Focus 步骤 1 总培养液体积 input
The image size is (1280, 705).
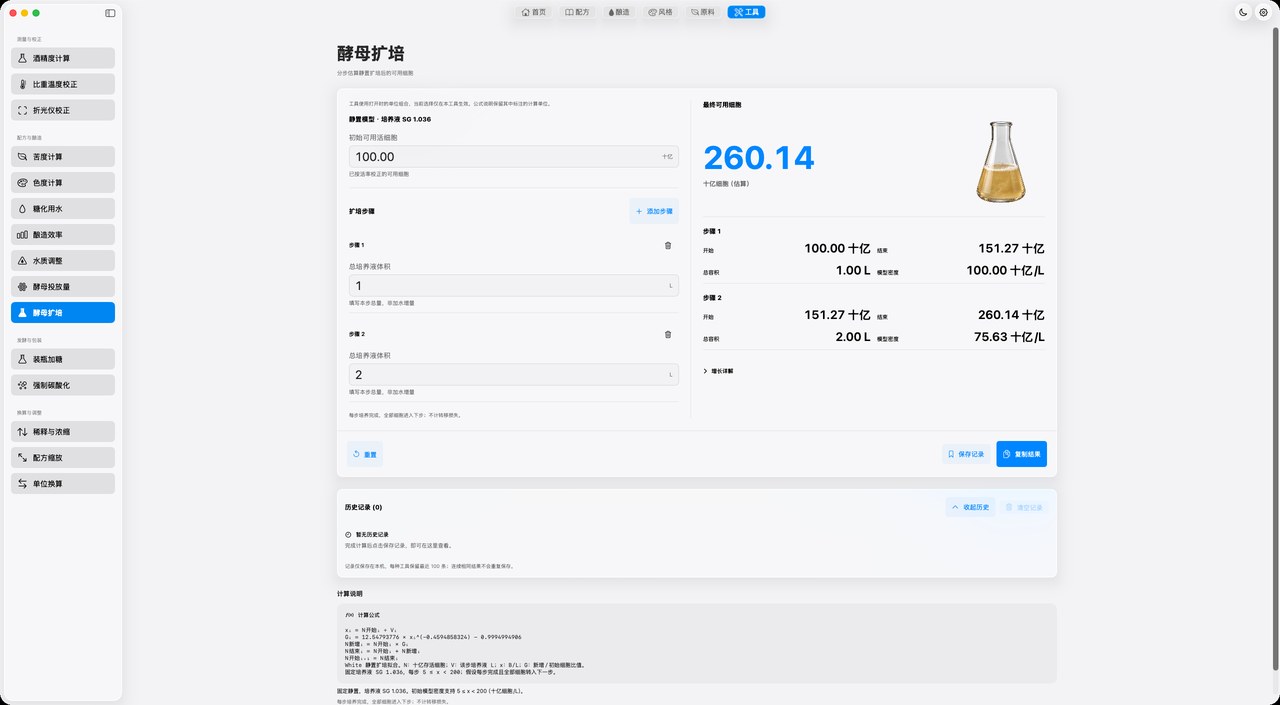pyautogui.click(x=513, y=286)
